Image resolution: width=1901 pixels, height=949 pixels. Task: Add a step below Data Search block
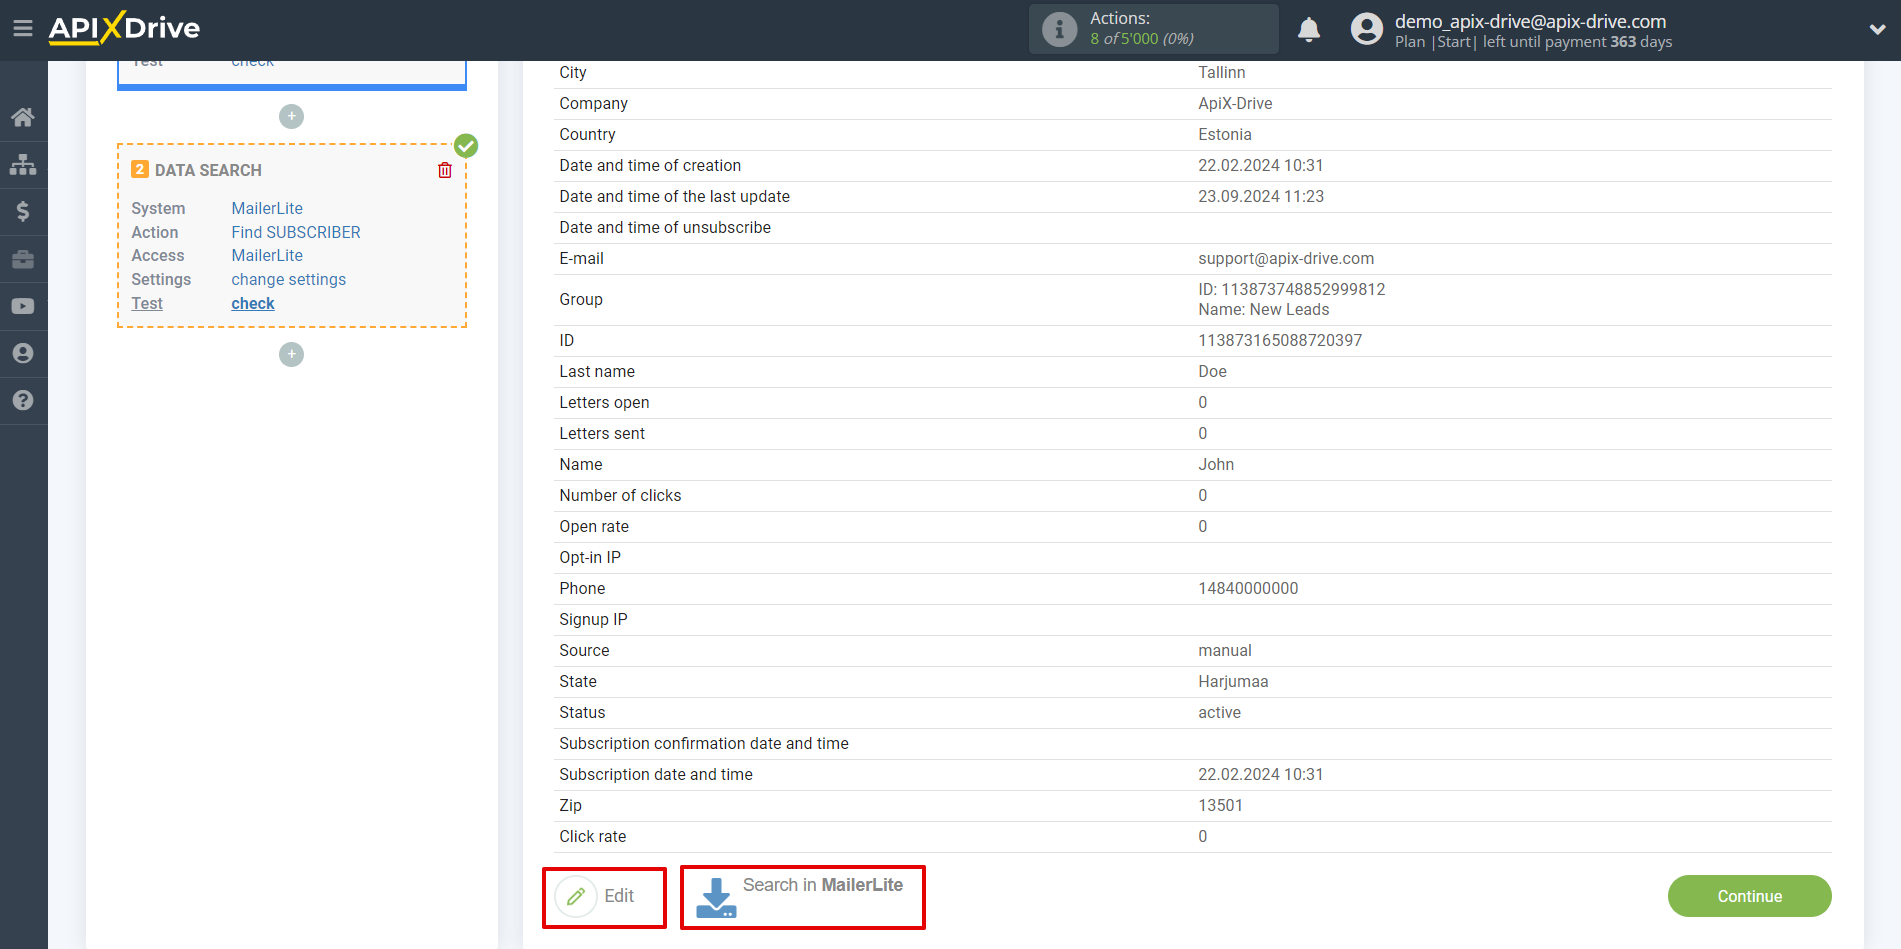(291, 354)
